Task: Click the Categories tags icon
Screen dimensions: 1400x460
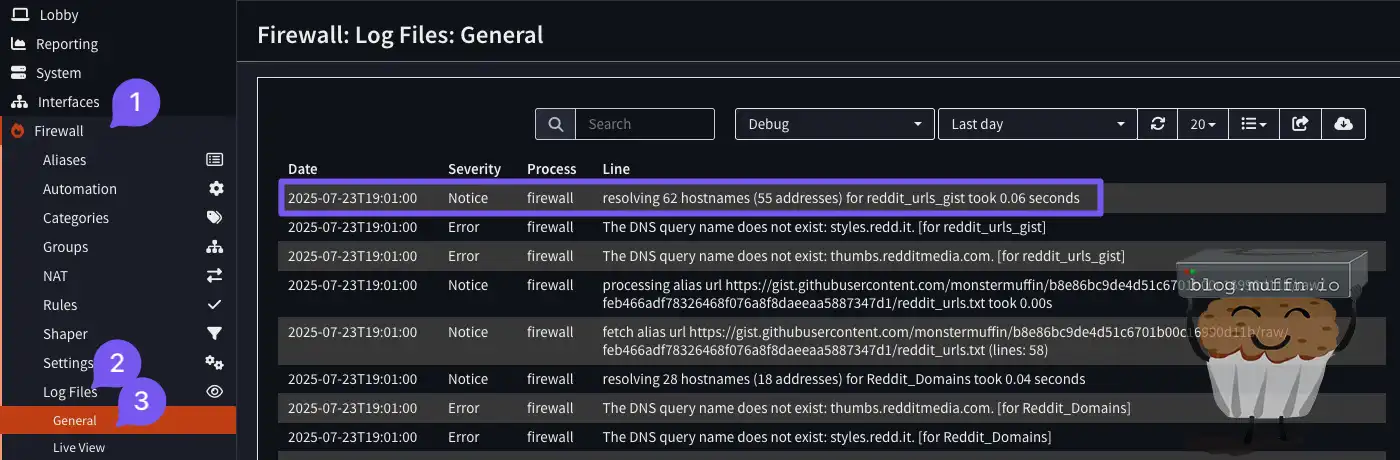Action: 214,218
